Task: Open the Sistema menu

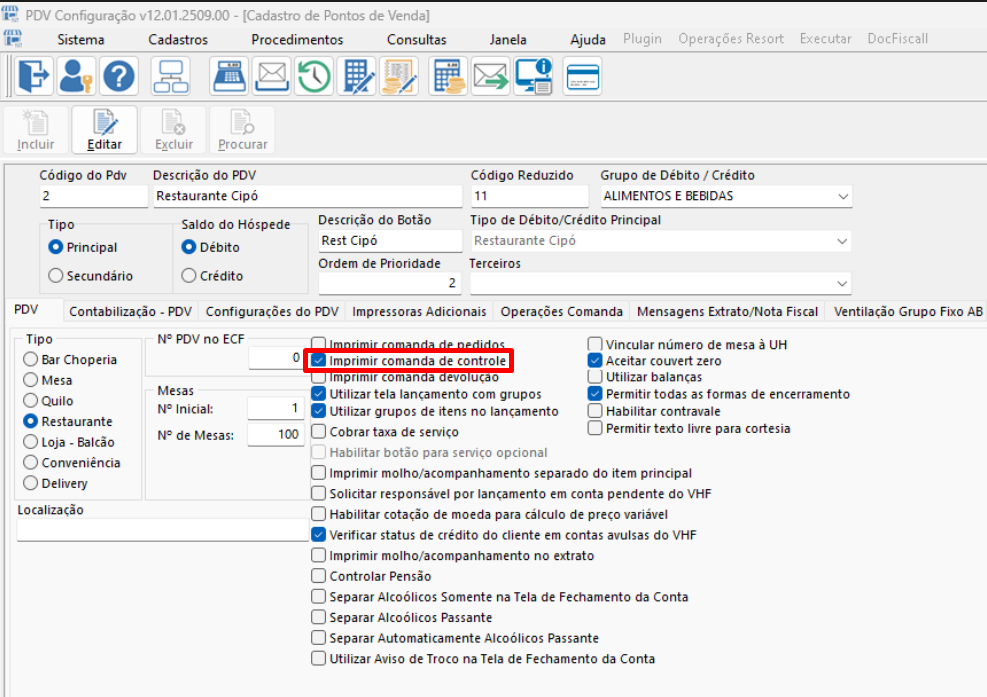Action: 81,39
